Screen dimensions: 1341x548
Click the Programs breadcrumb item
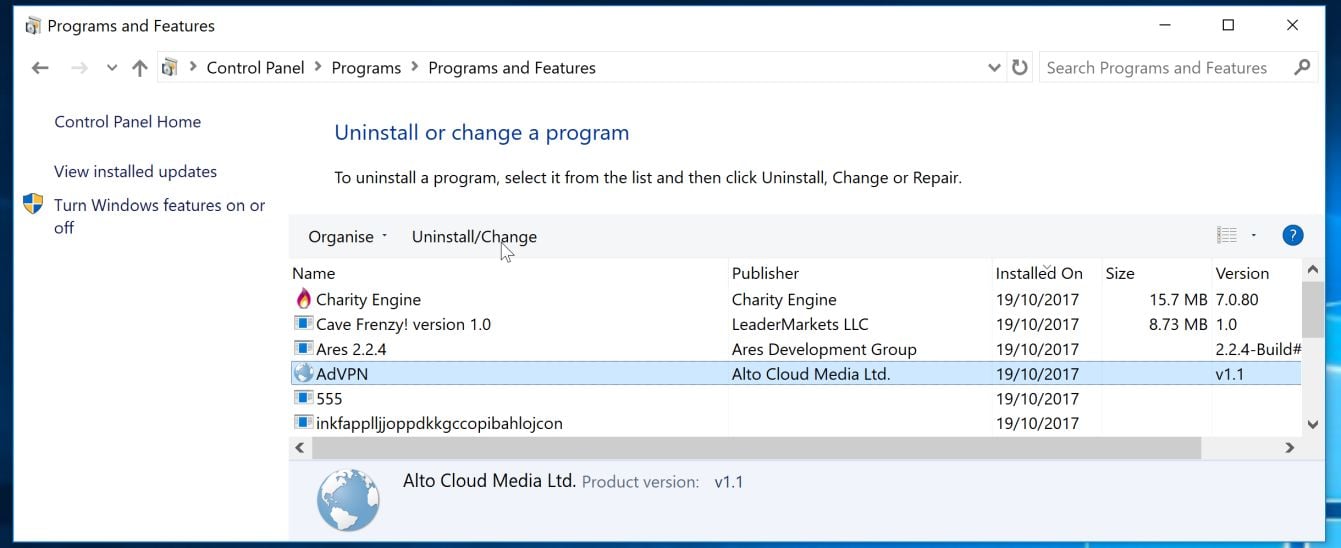point(366,68)
